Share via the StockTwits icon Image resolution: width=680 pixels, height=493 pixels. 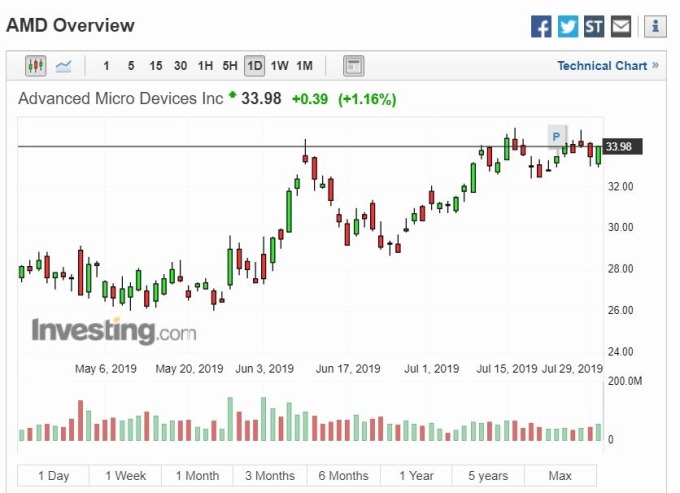pyautogui.click(x=594, y=27)
